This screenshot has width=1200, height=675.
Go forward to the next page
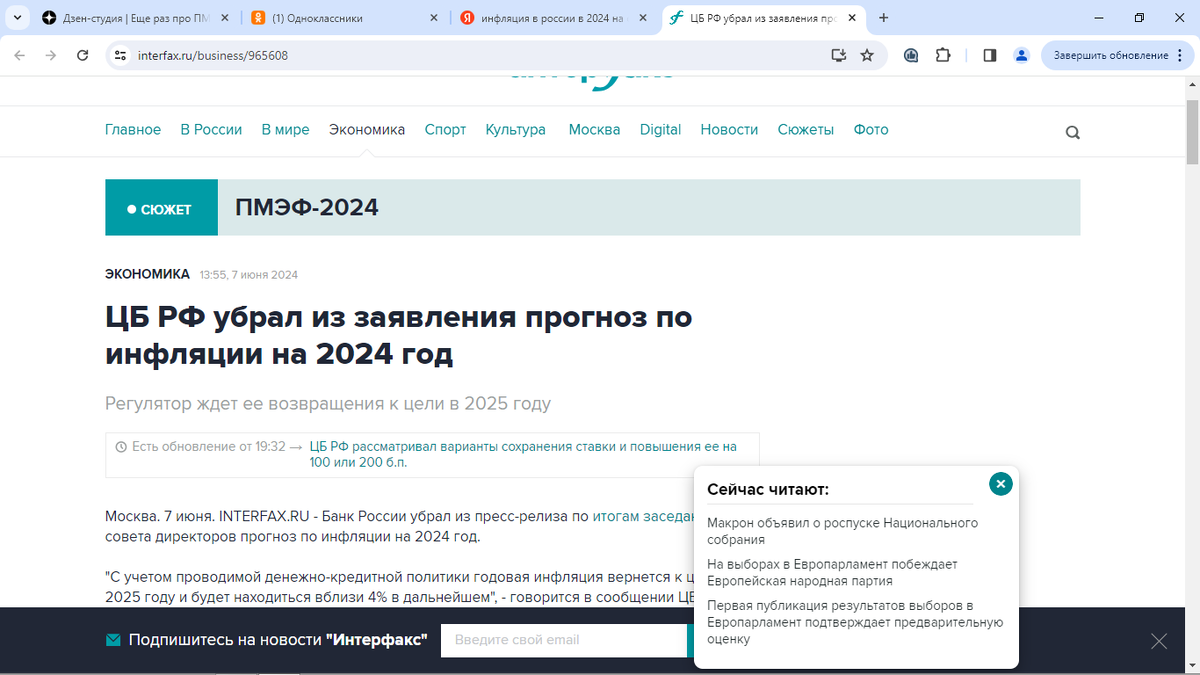51,55
